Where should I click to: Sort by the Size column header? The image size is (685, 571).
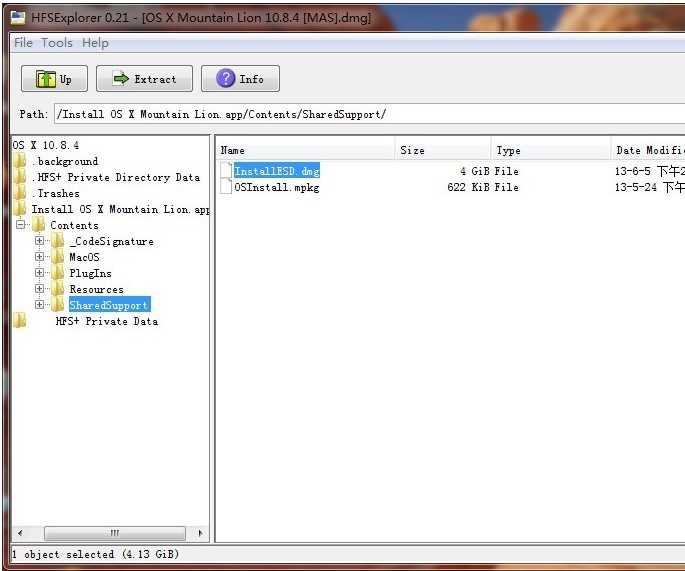(x=443, y=150)
